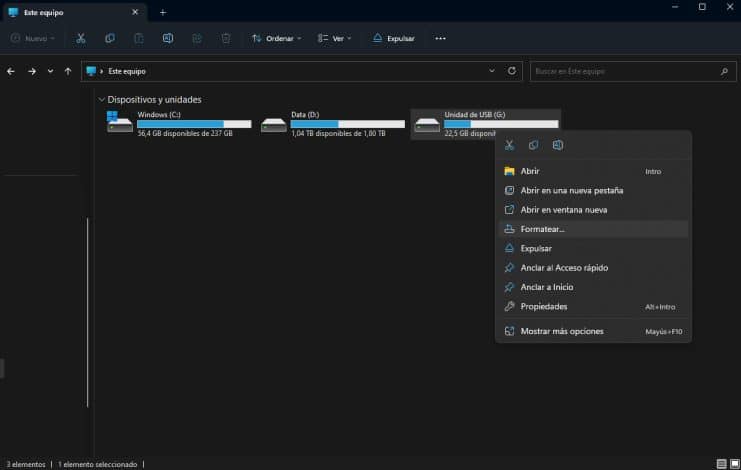The width and height of the screenshot is (741, 470).
Task: Switch to details view in status bar
Action: point(720,464)
